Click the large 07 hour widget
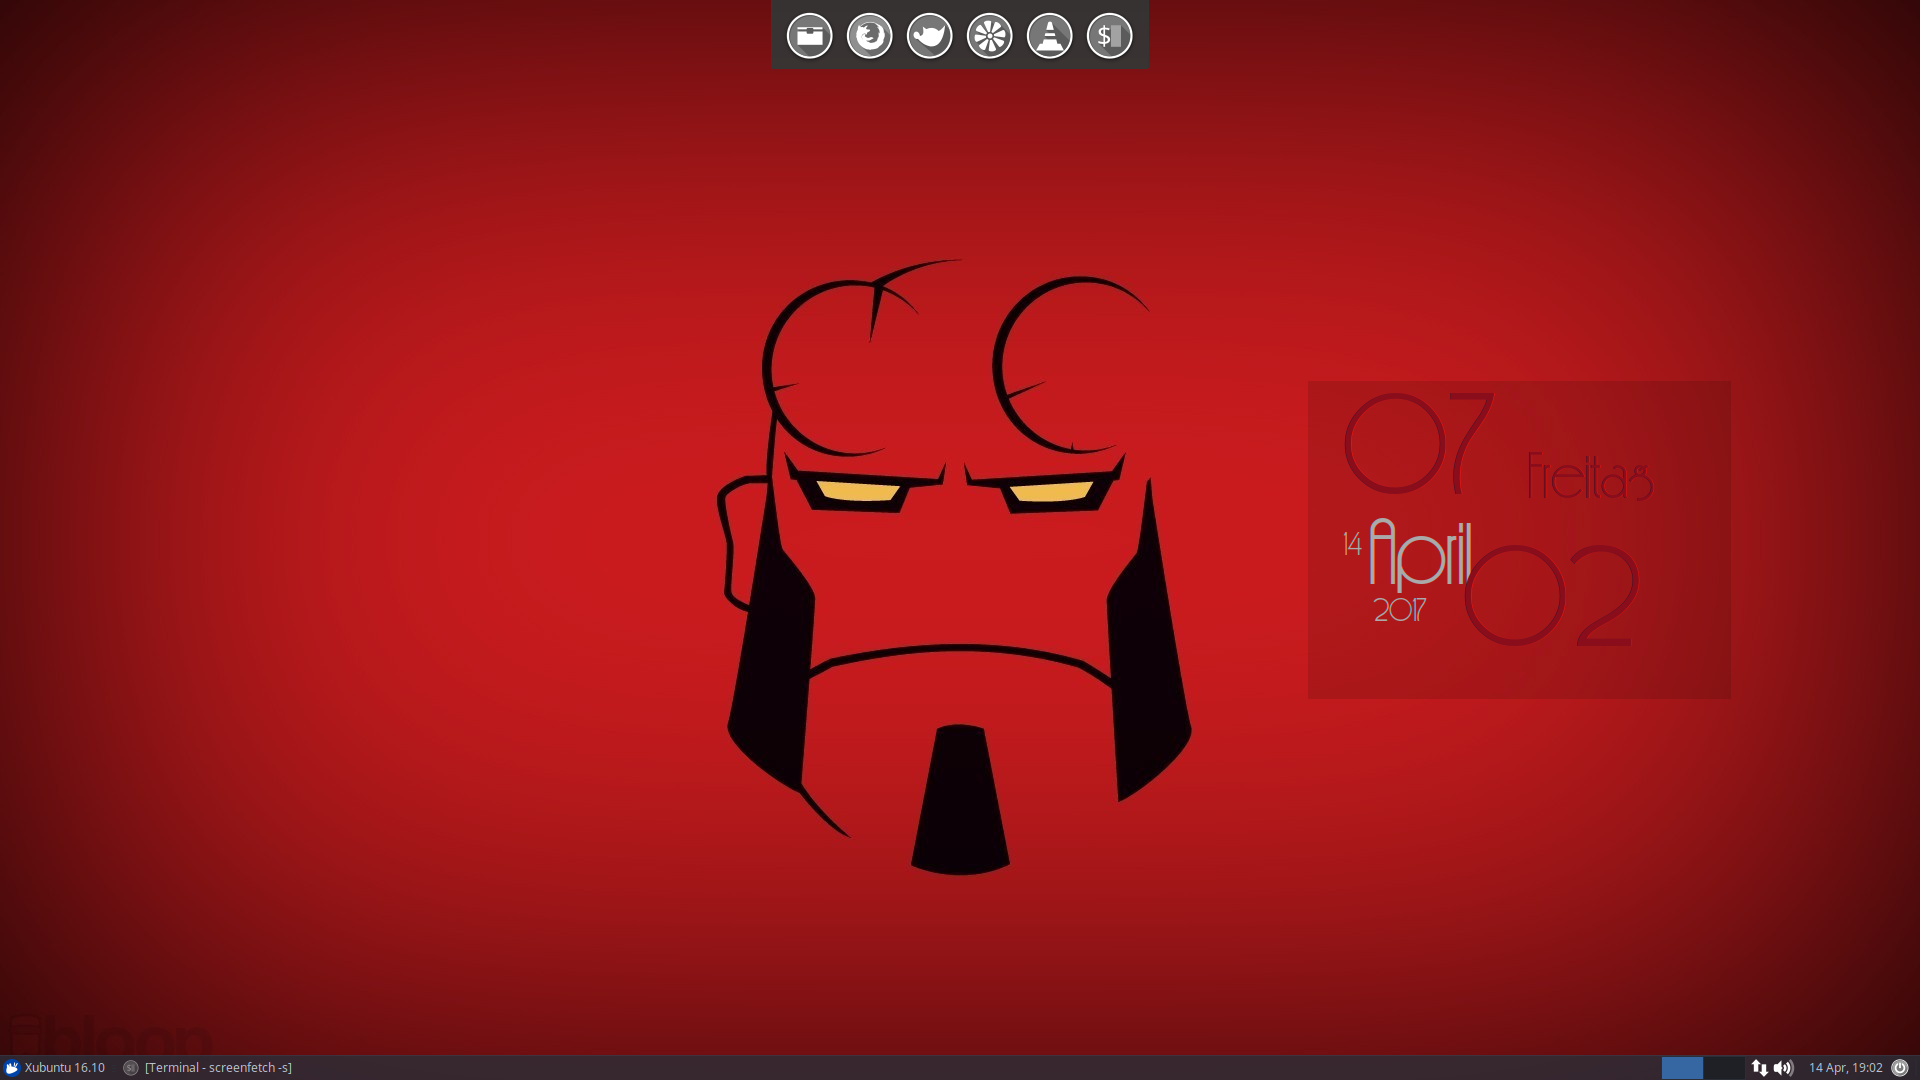 tap(1418, 444)
